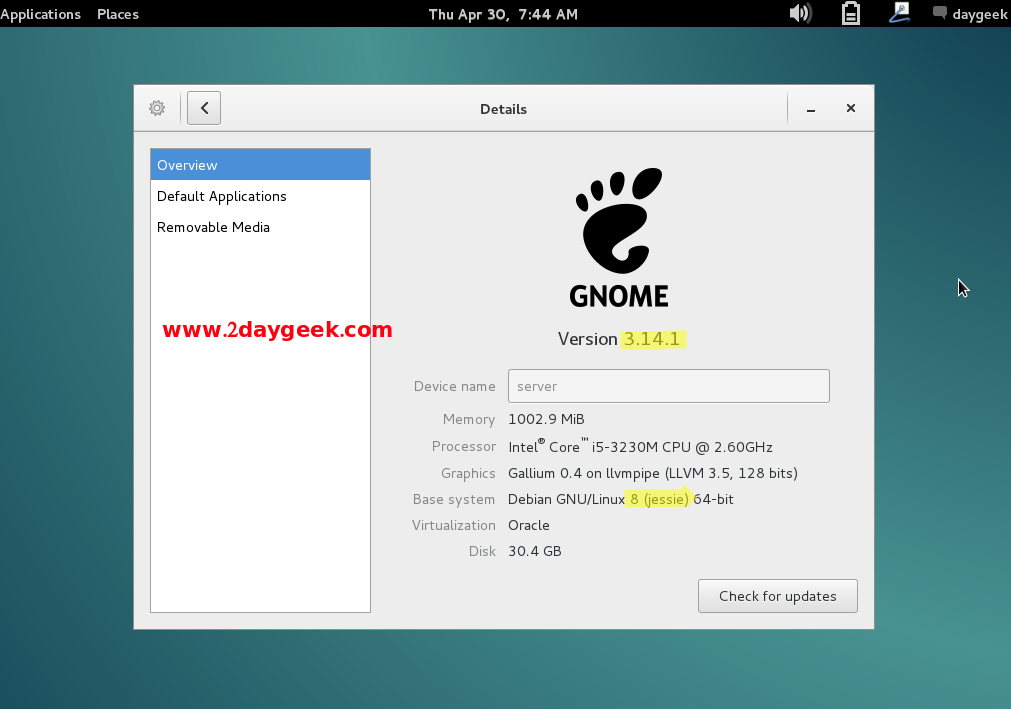Close the Details window
The image size is (1011, 709).
850,108
